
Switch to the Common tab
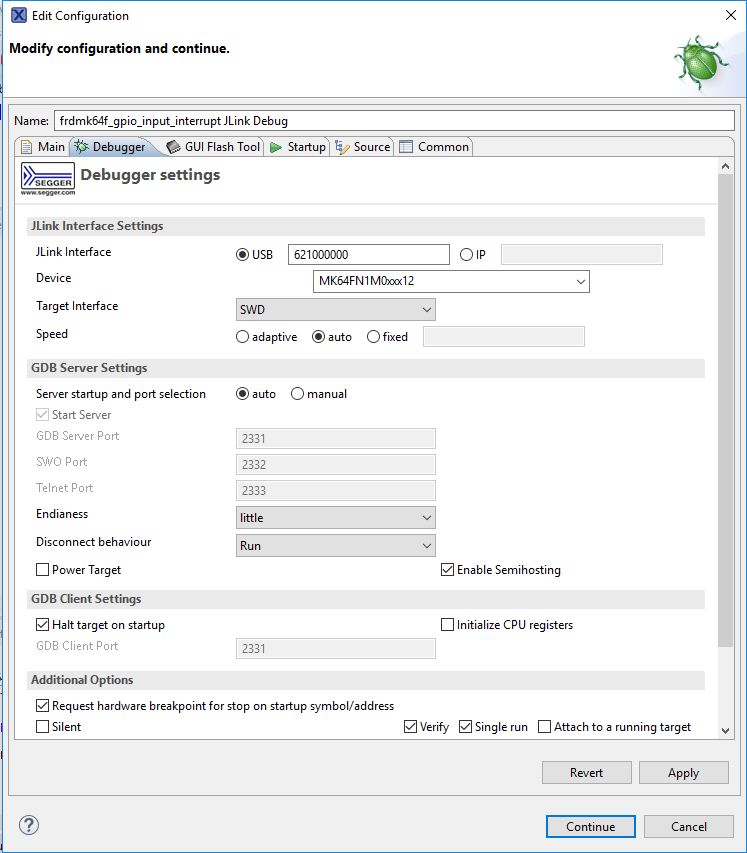click(x=434, y=147)
